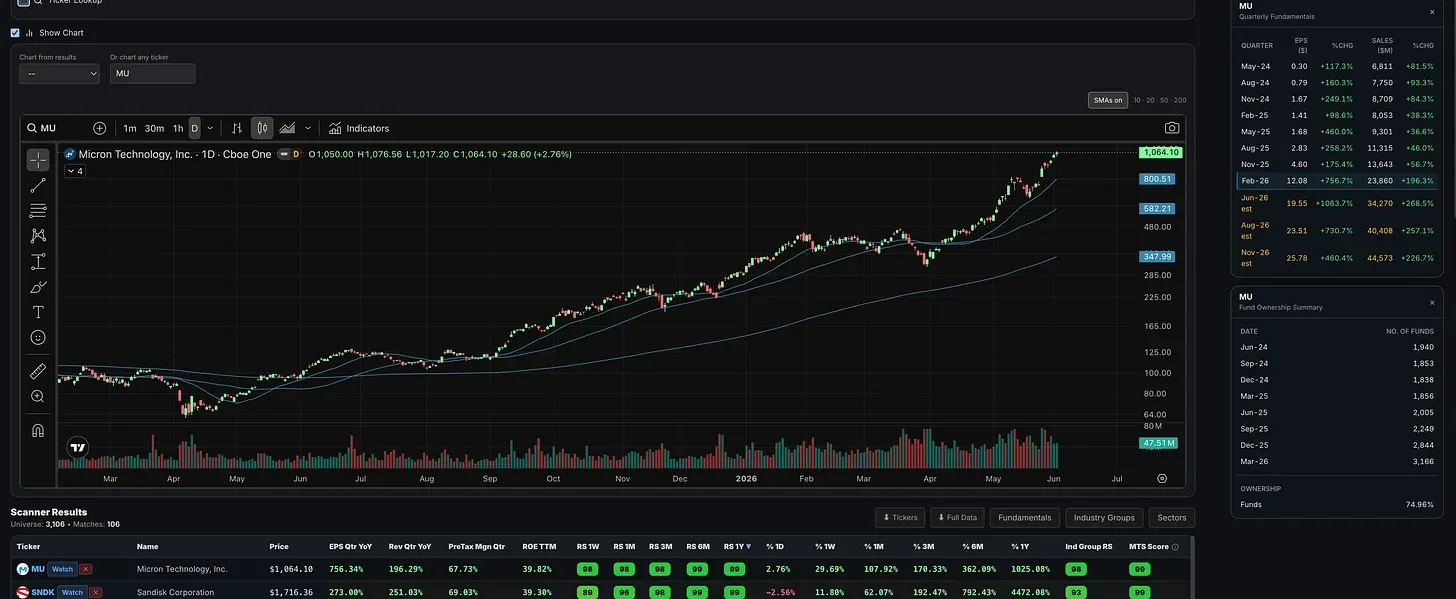Sort by RS 1Y column
Viewport: 1456px width, 599px height.
point(737,546)
